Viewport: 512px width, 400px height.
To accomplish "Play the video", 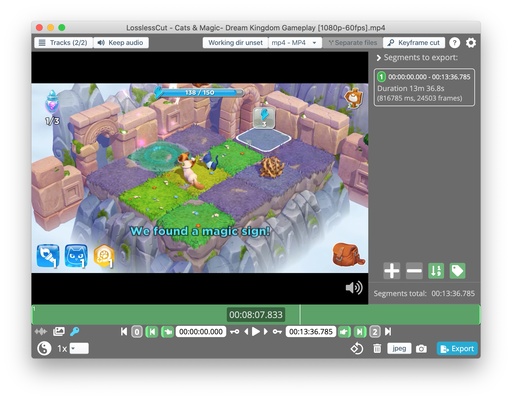I will pyautogui.click(x=256, y=332).
